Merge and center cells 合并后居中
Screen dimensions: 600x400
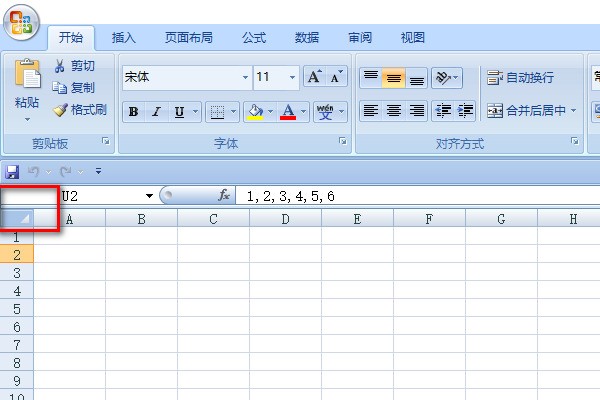coord(527,111)
